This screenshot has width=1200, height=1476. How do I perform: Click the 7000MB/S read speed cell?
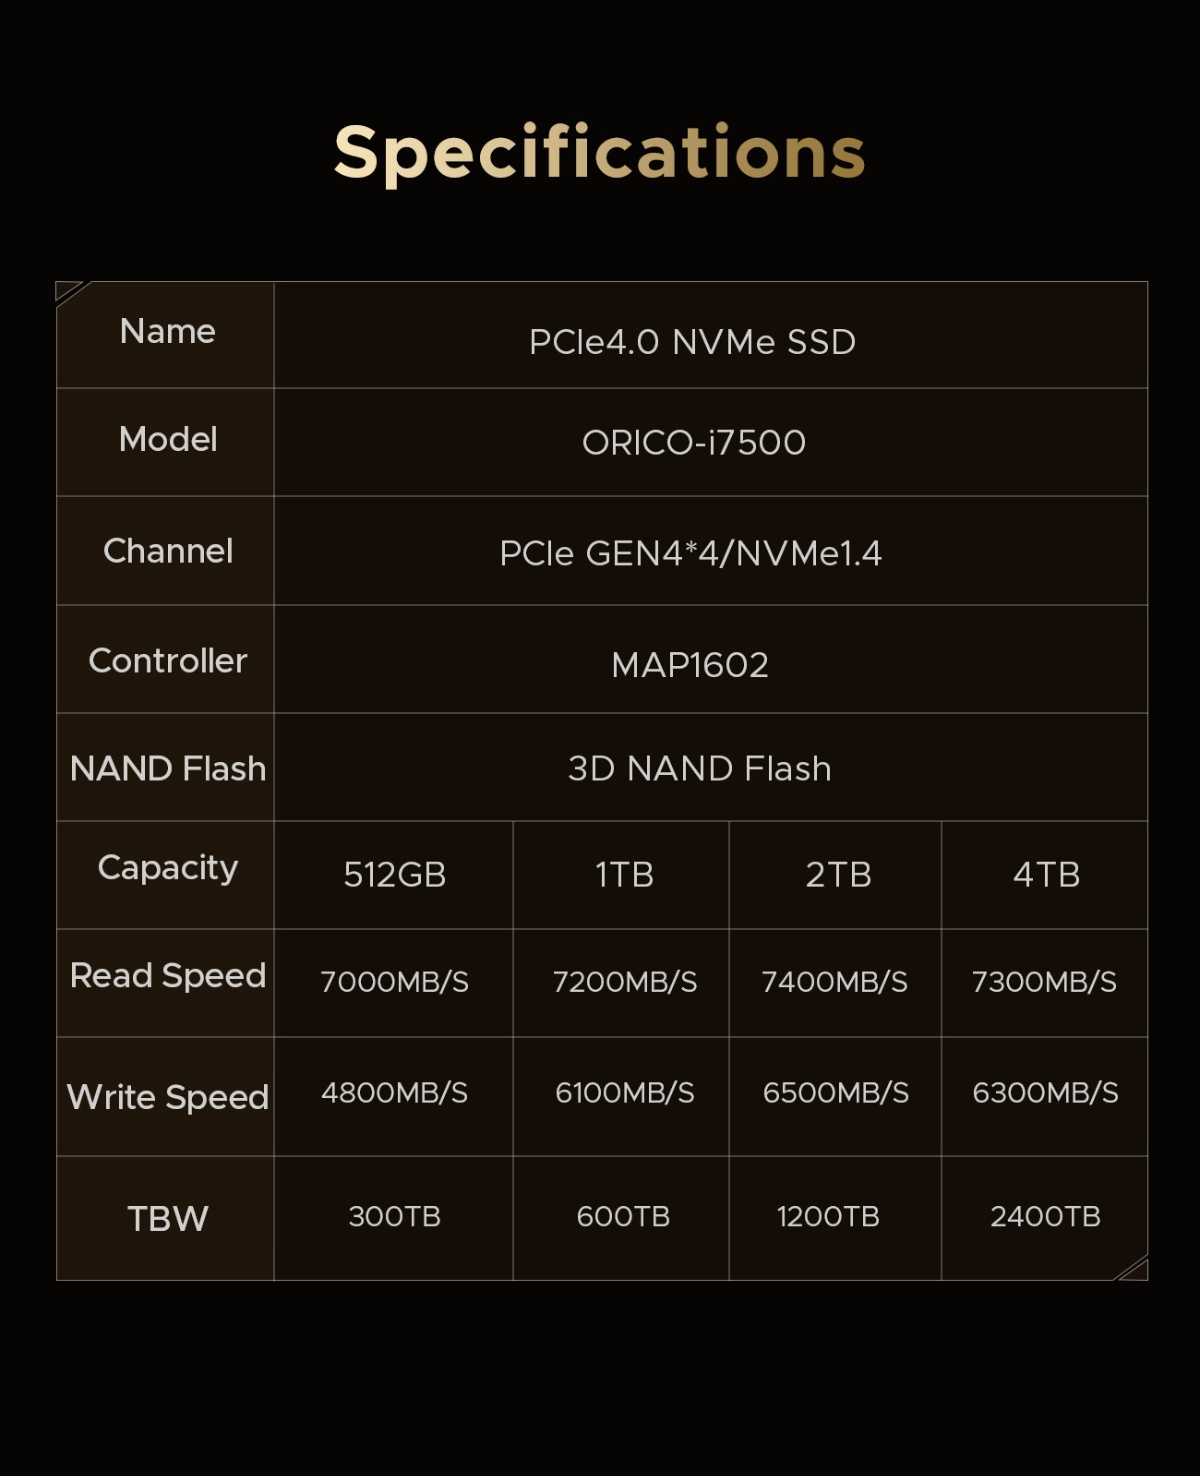point(394,982)
